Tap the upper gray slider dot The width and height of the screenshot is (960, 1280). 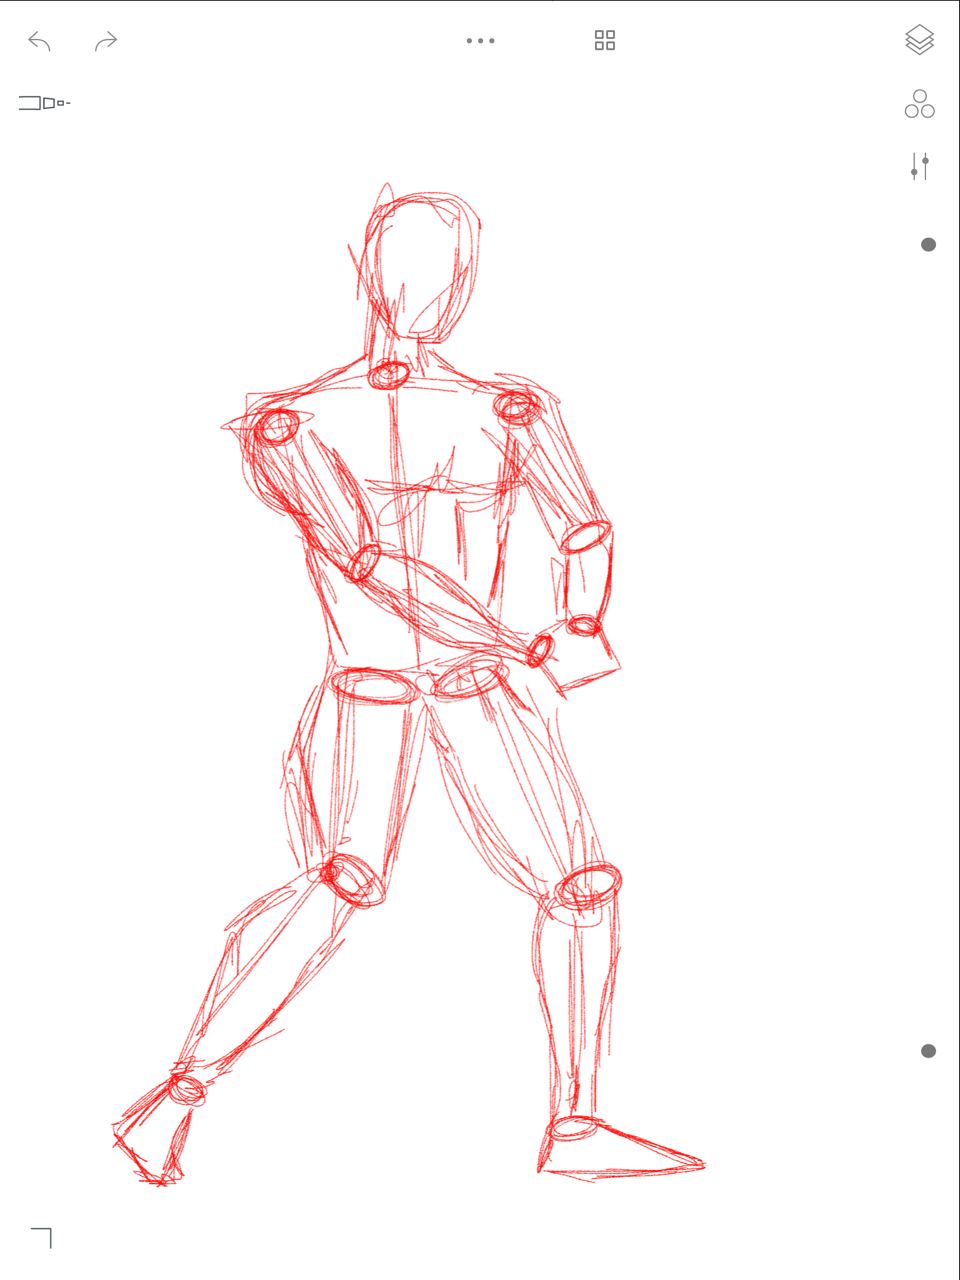(x=928, y=244)
